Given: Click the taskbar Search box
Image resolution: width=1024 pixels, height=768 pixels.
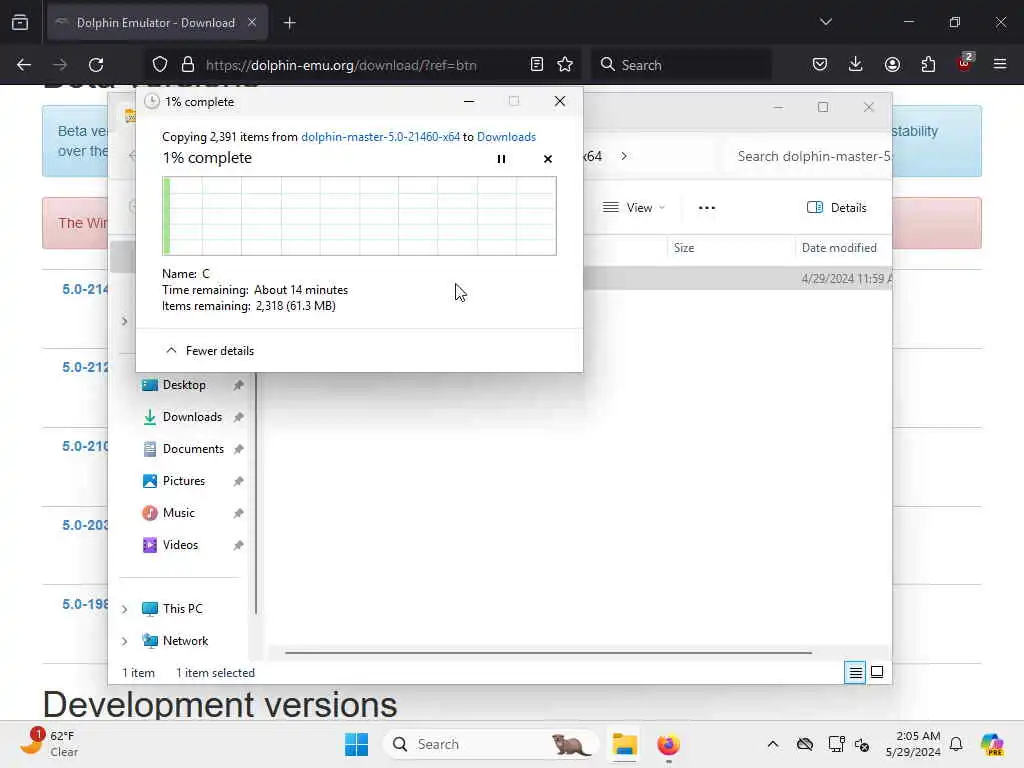Looking at the screenshot, I should 490,744.
